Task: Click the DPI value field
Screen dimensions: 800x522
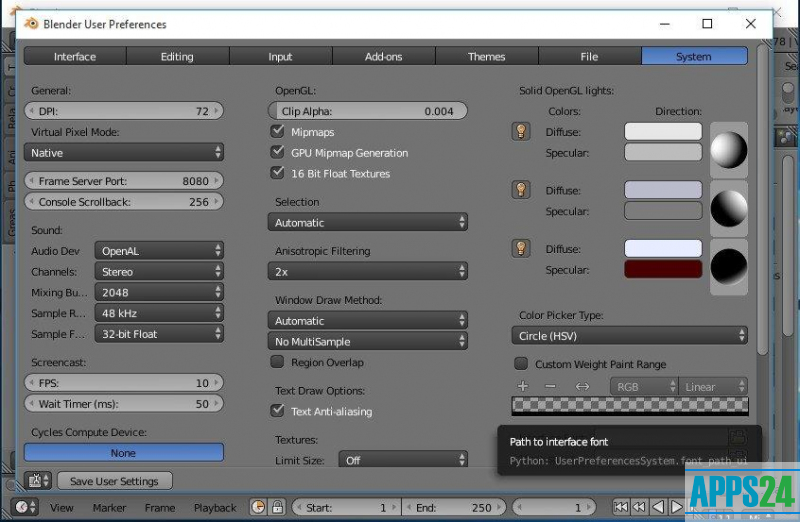Action: tap(124, 111)
